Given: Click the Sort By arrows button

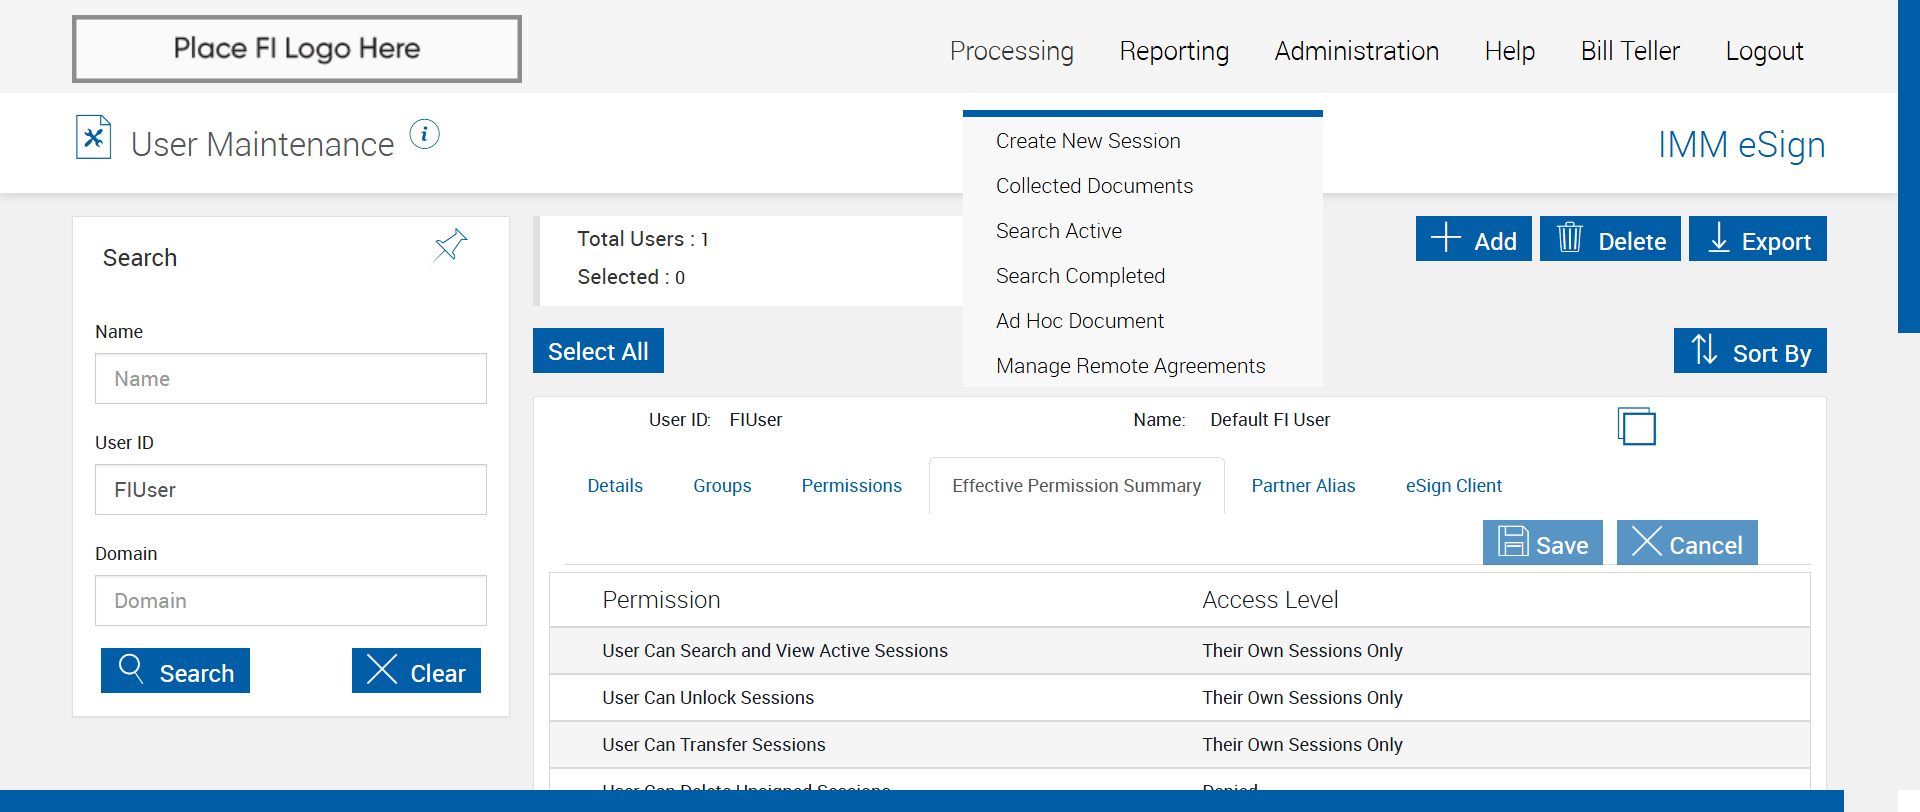Looking at the screenshot, I should [1750, 351].
